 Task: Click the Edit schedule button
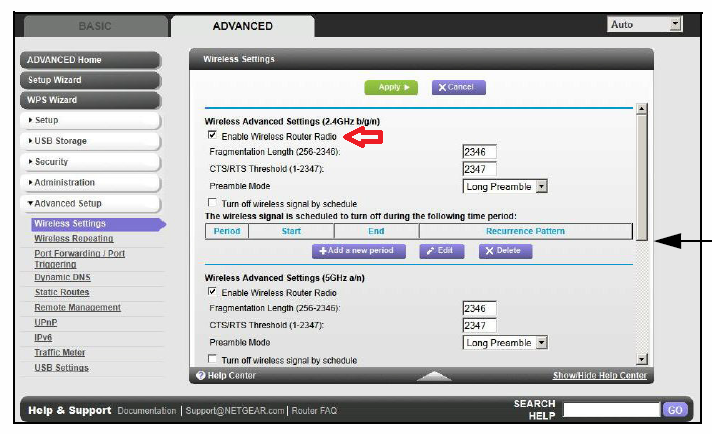coord(441,251)
